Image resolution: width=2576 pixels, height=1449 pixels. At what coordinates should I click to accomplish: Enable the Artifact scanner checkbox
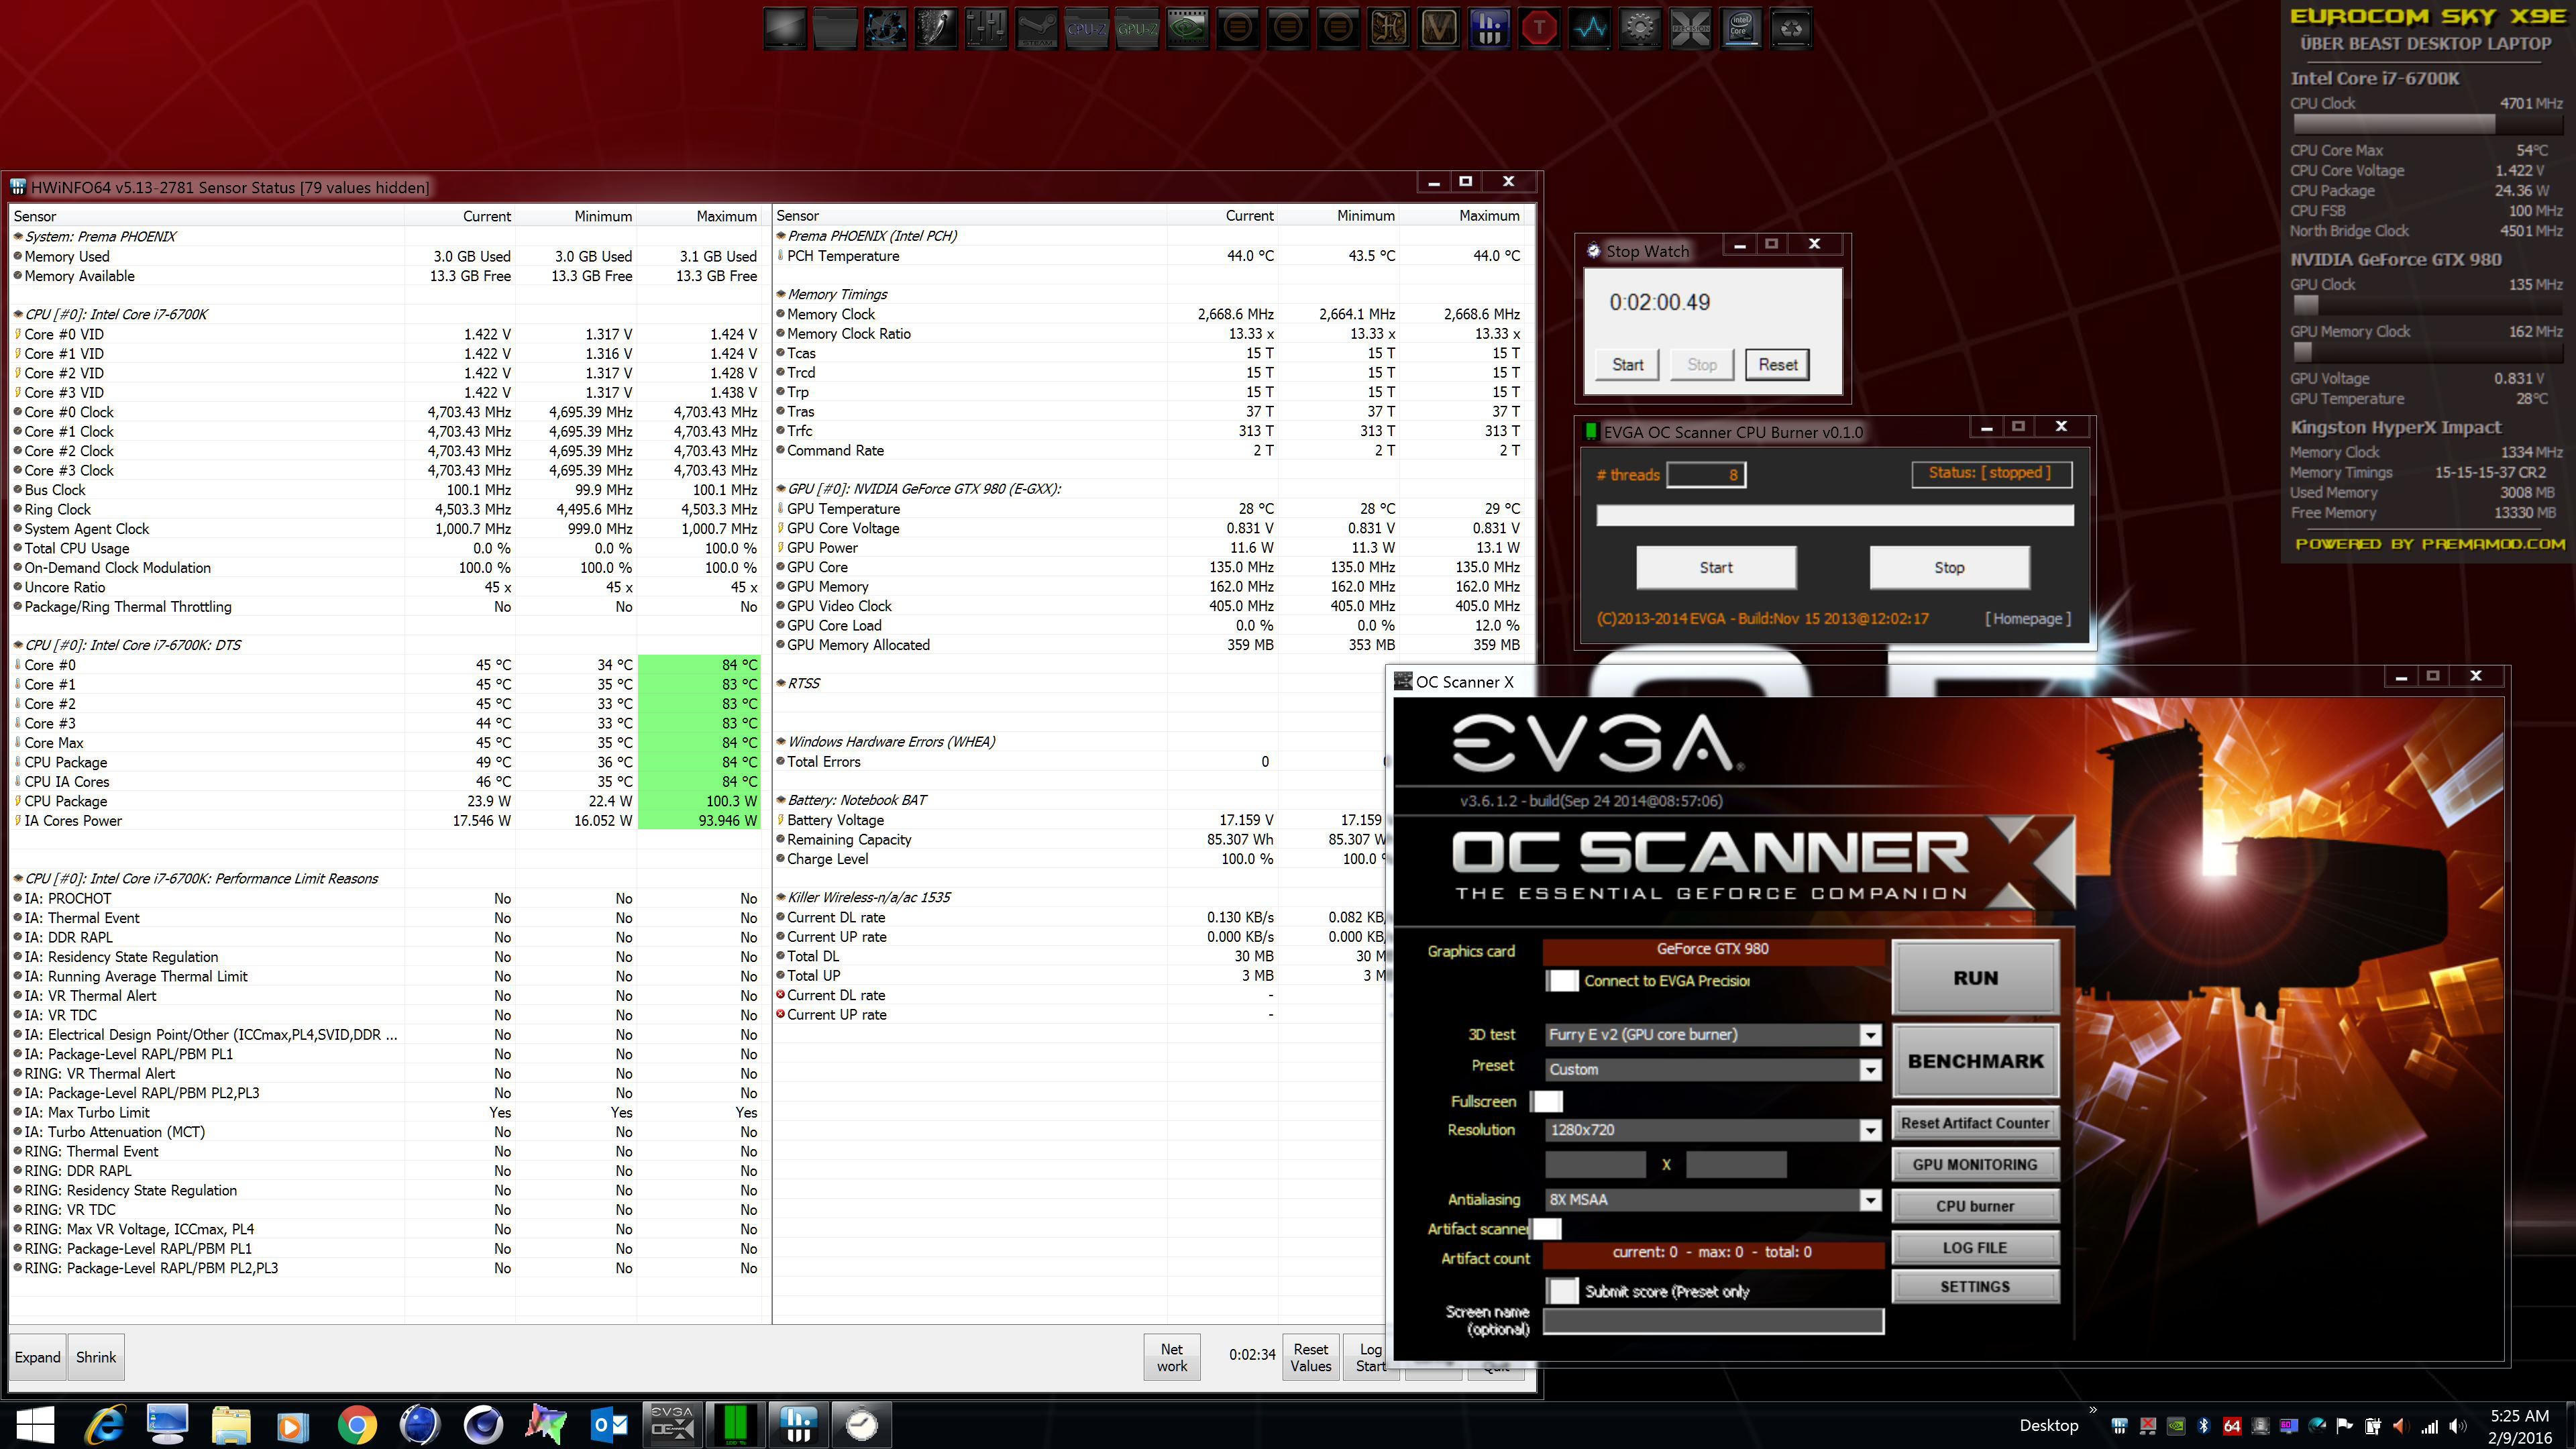coord(1546,1229)
